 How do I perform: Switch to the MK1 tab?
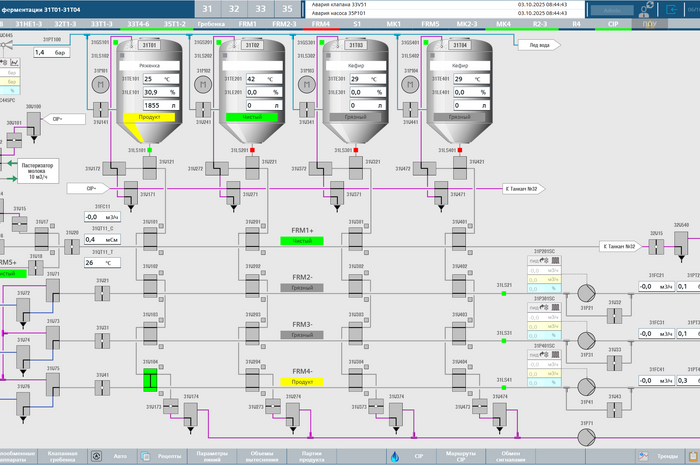click(x=394, y=23)
